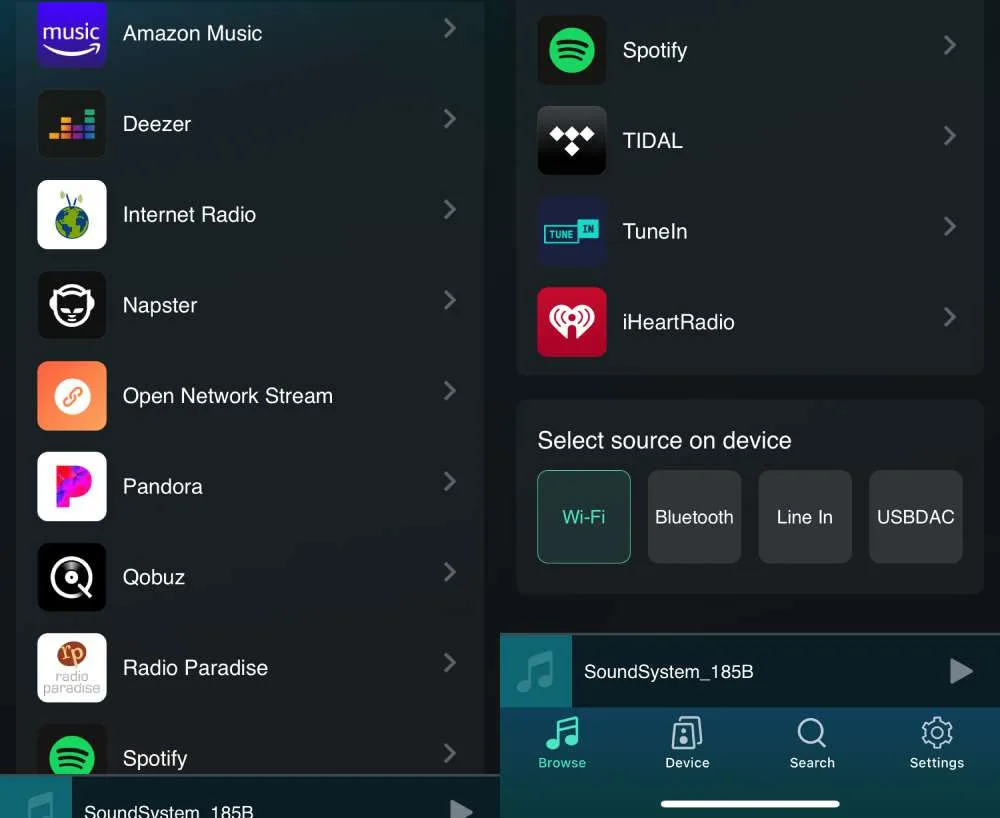
Task: Tap the iHeartRadio label
Action: (x=679, y=322)
